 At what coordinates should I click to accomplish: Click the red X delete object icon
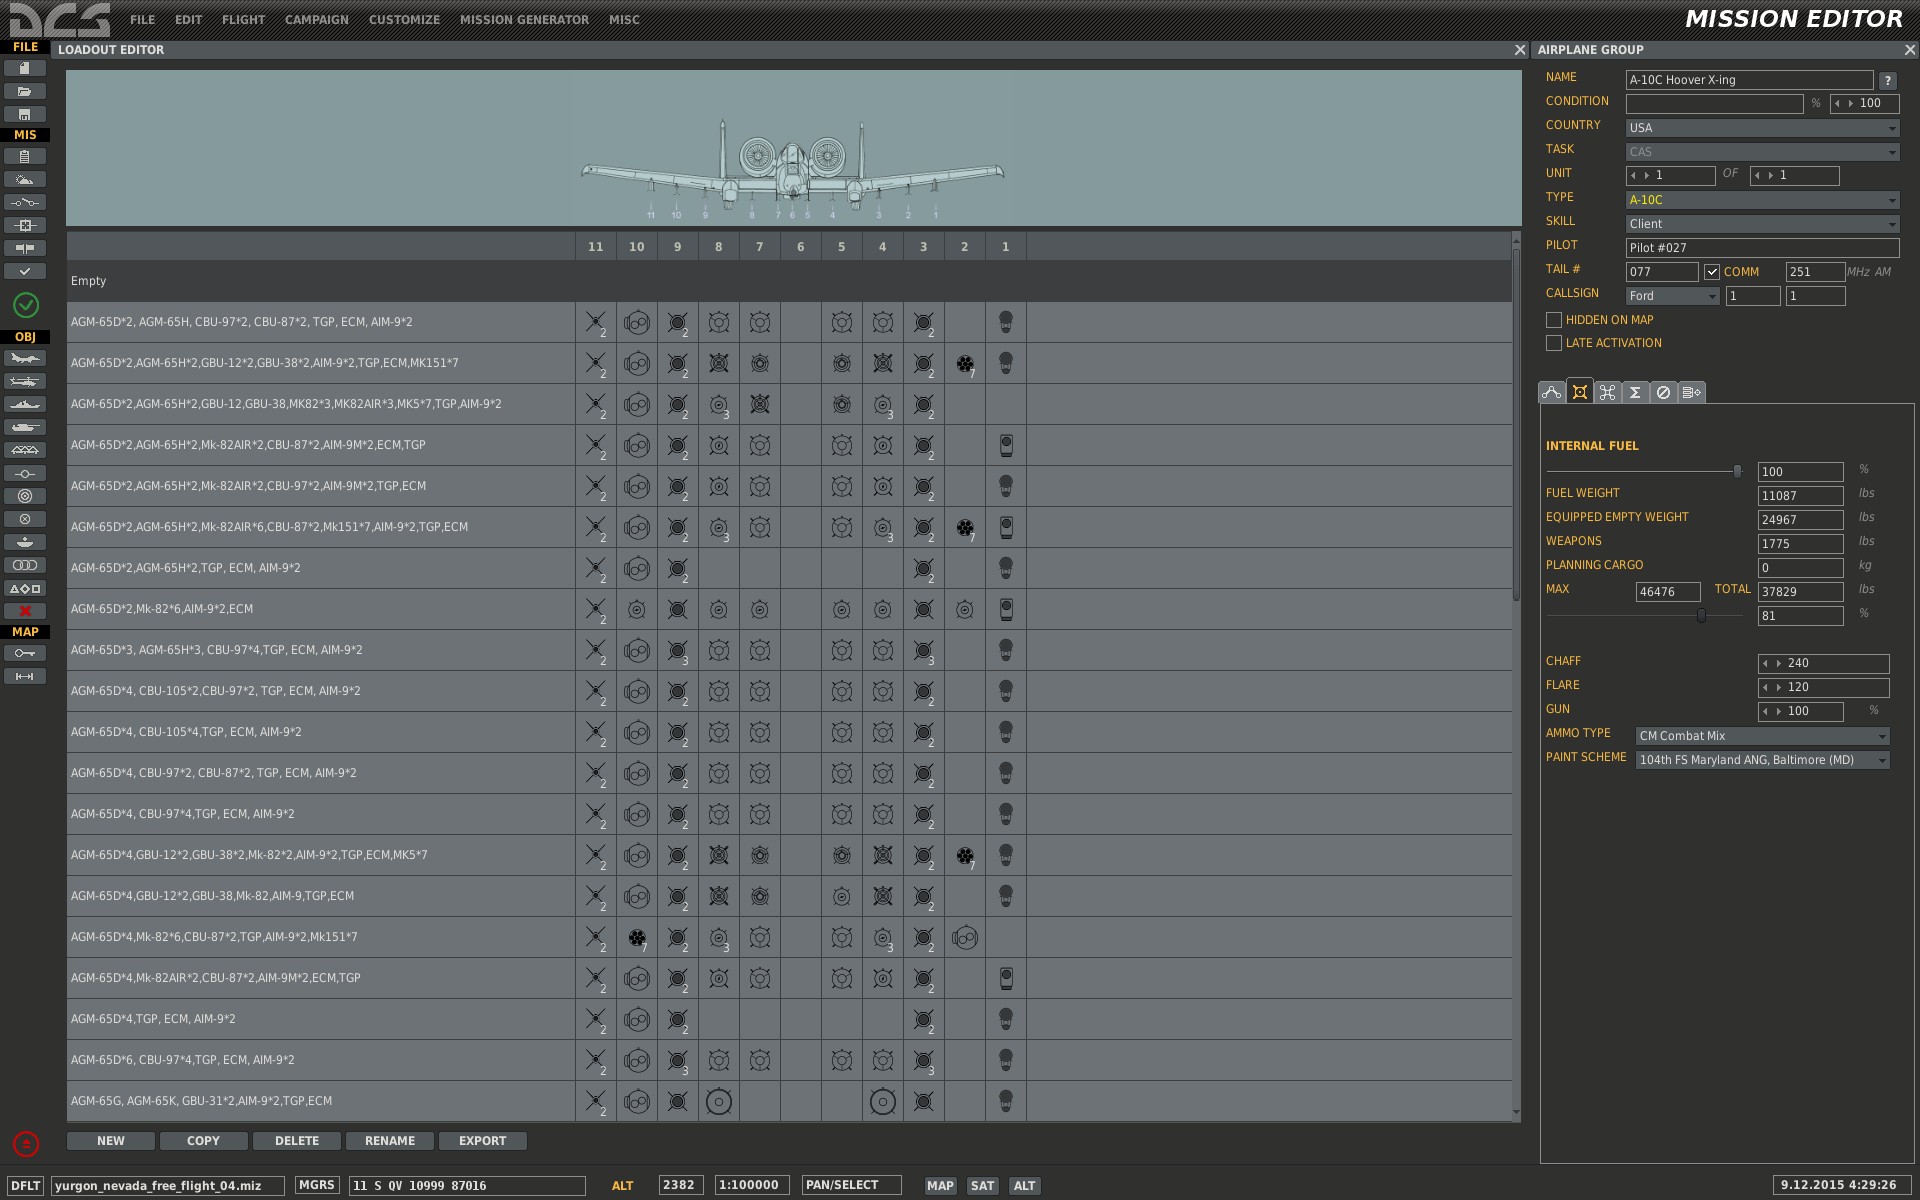[x=25, y=611]
